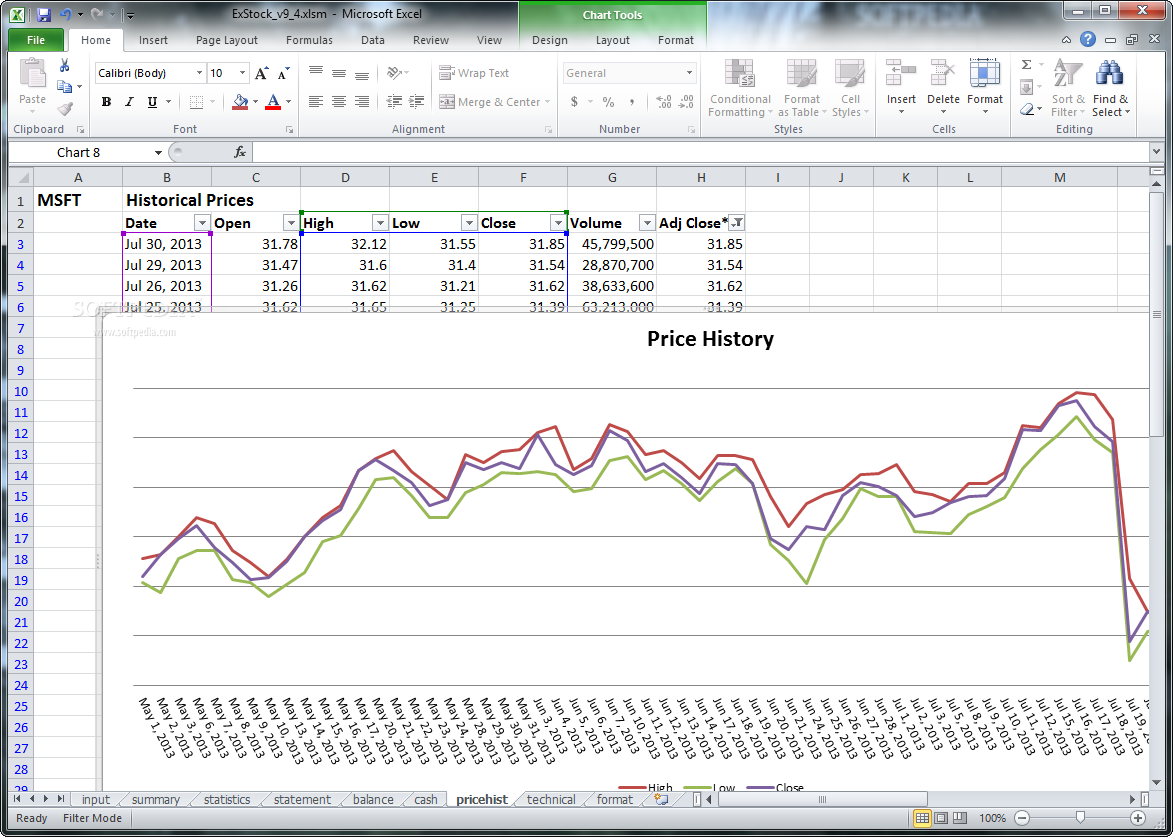The image size is (1173, 837).
Task: Click Decrease Indent icon
Action: (394, 102)
